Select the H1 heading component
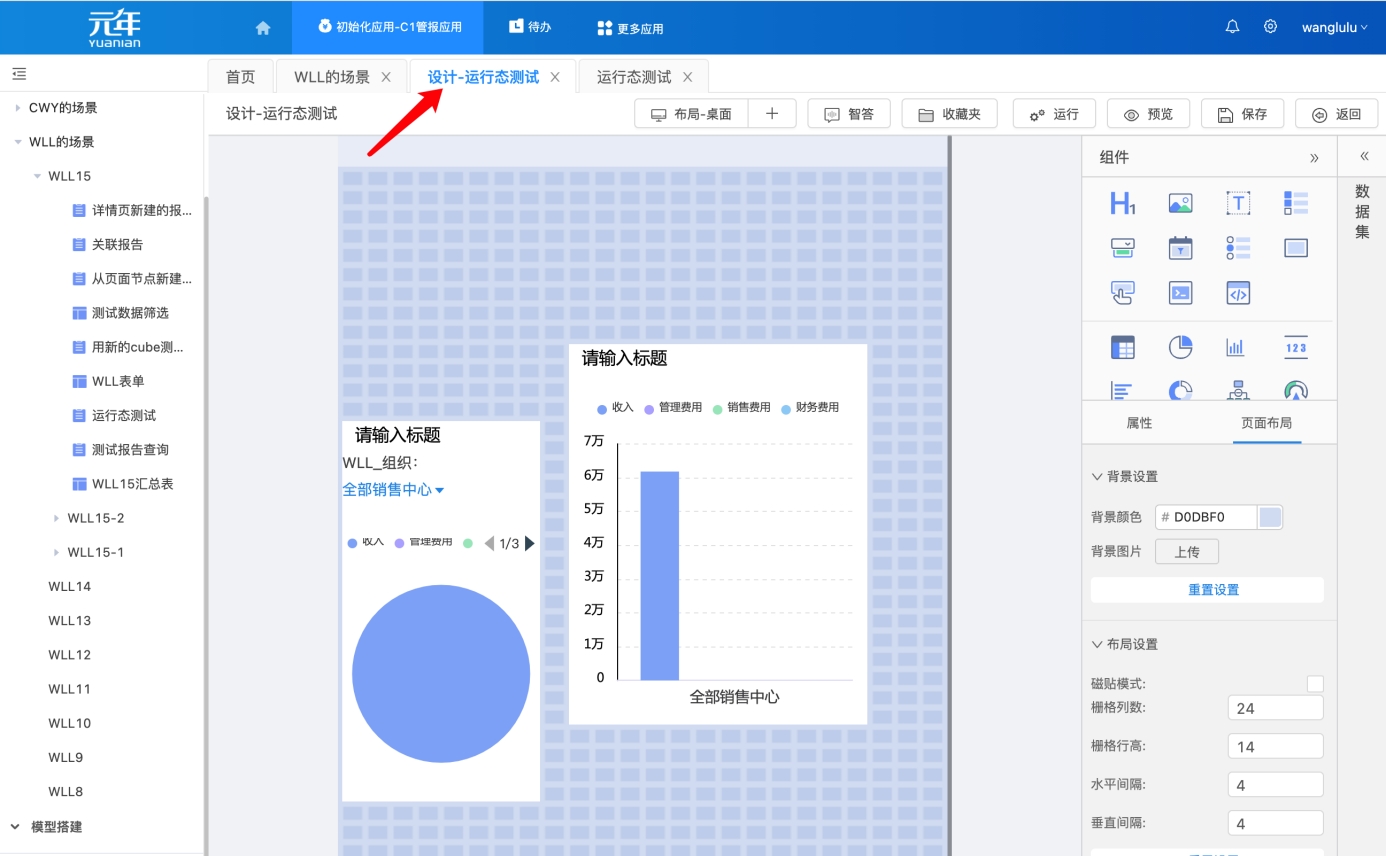This screenshot has width=1386, height=856. tap(1122, 203)
